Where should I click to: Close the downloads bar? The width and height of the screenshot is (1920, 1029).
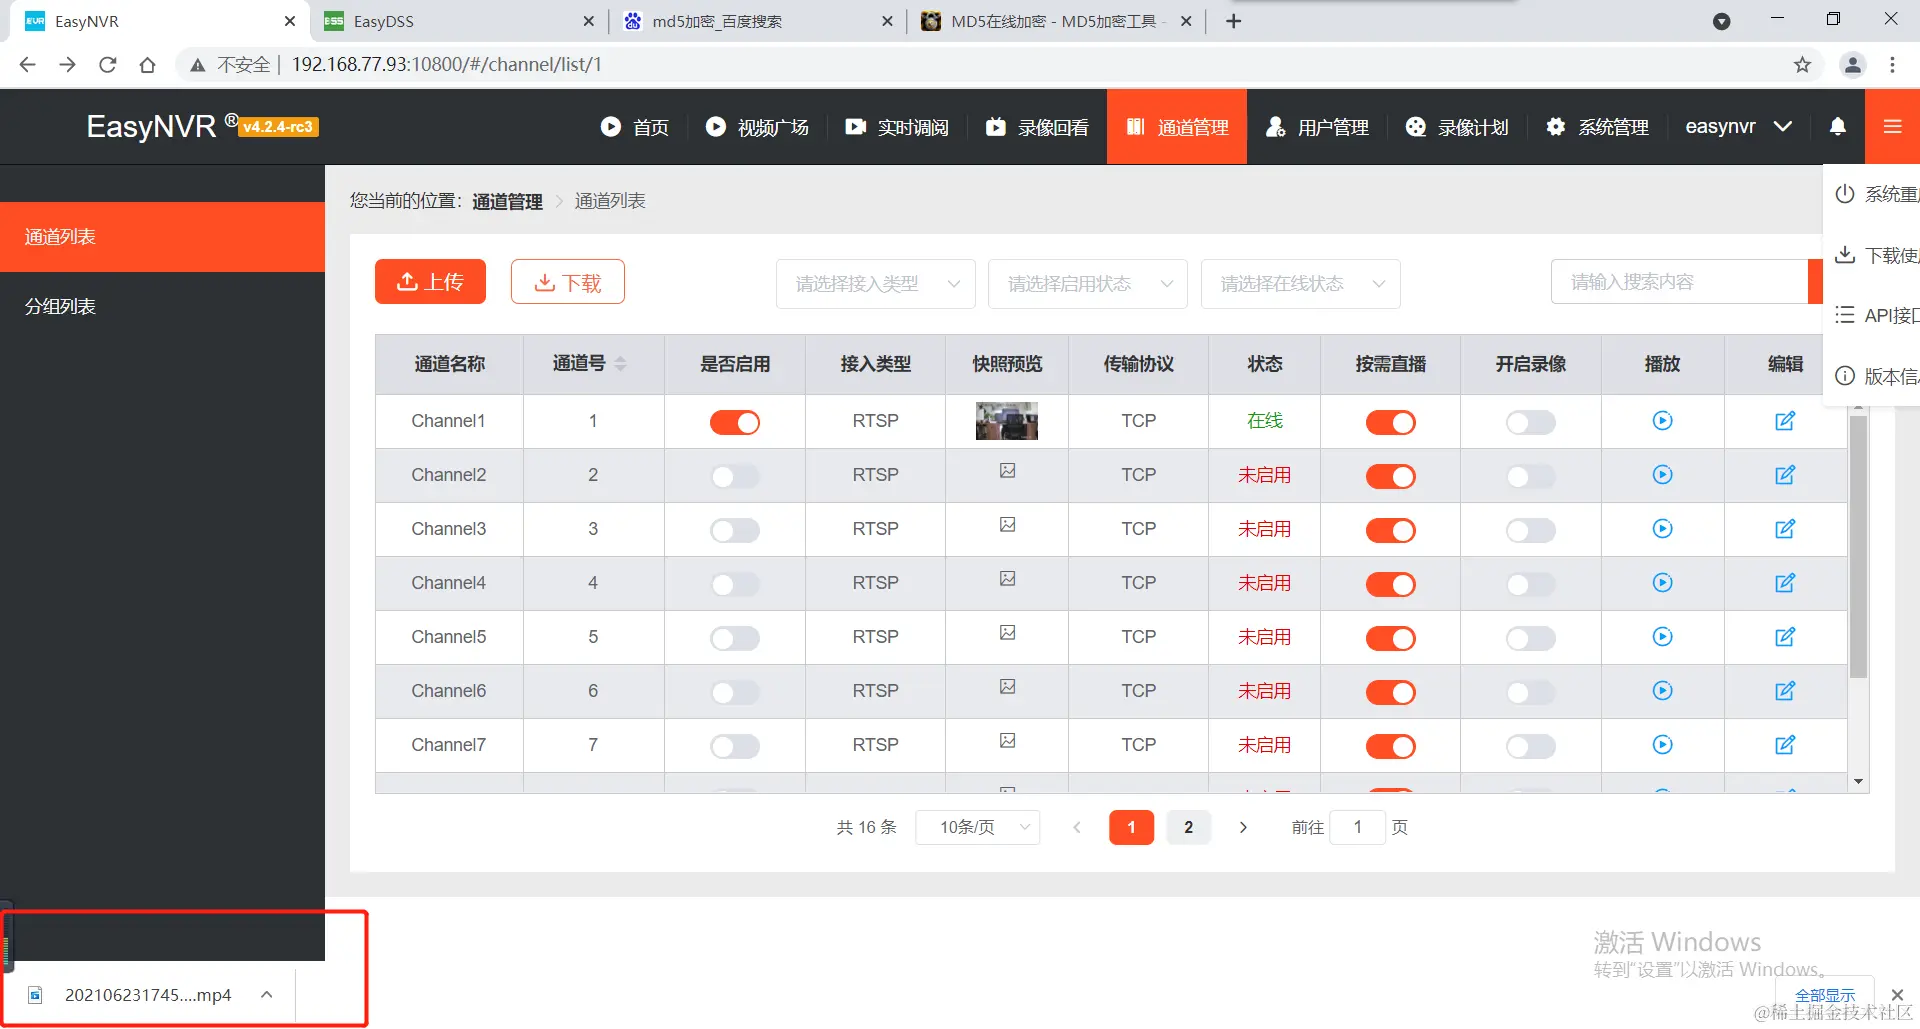click(x=1897, y=995)
